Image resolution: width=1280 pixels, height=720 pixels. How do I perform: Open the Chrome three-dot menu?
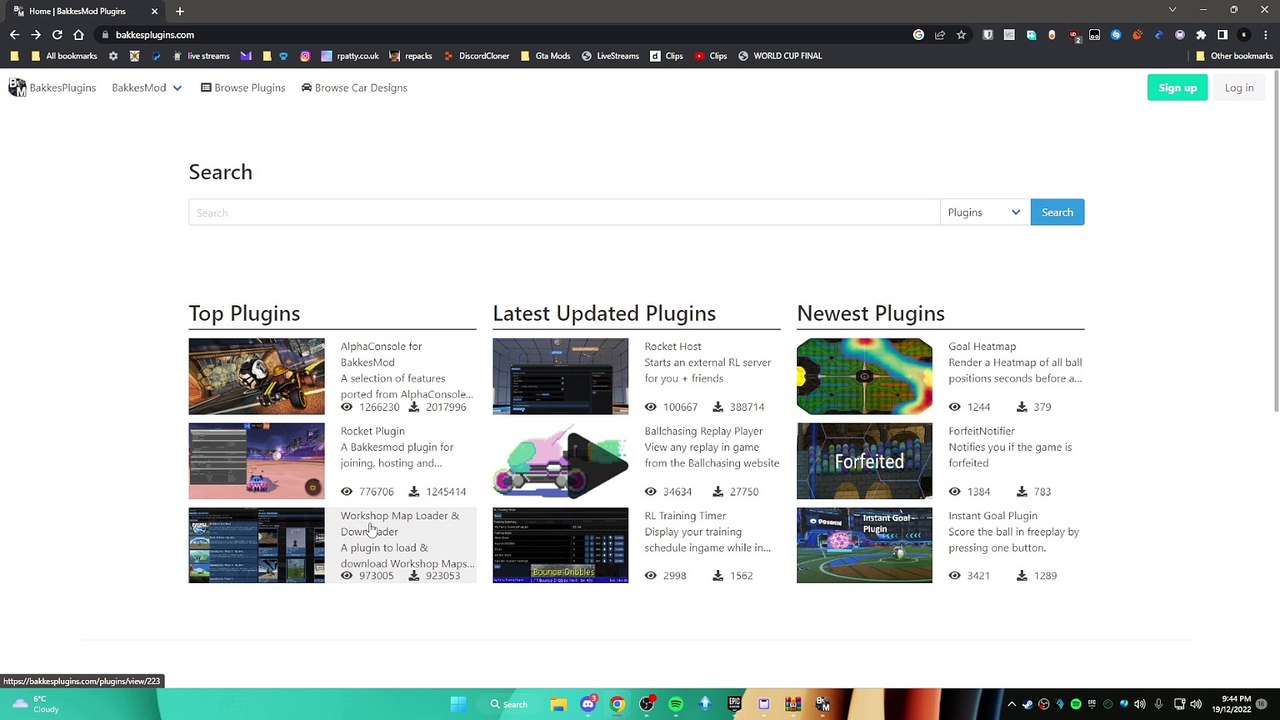(1265, 35)
